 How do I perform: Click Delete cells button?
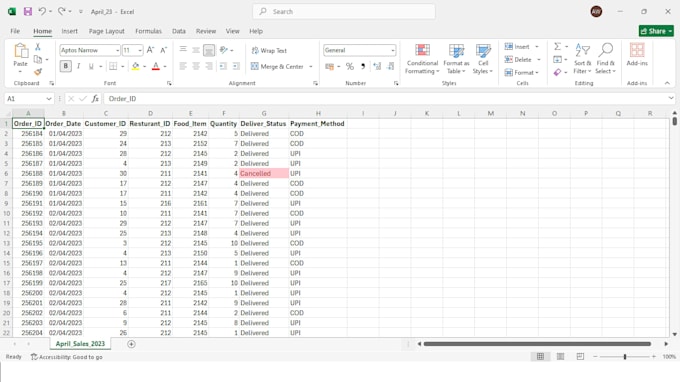click(x=518, y=59)
